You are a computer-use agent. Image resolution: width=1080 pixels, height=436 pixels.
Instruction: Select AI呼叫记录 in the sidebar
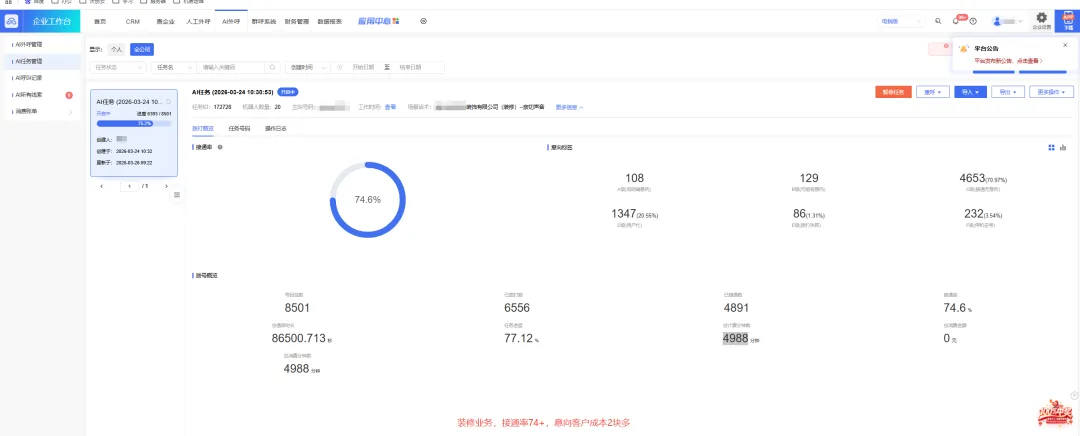[41, 78]
